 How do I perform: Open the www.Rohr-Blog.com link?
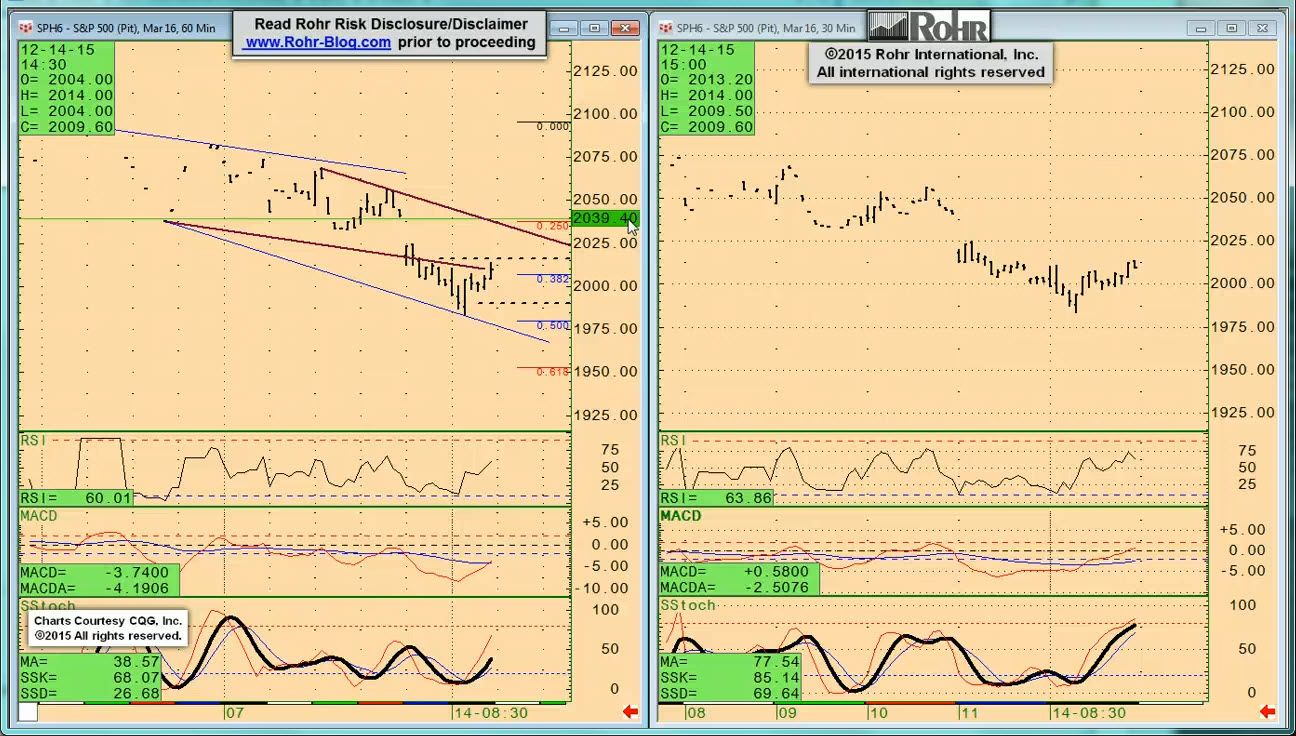[317, 42]
